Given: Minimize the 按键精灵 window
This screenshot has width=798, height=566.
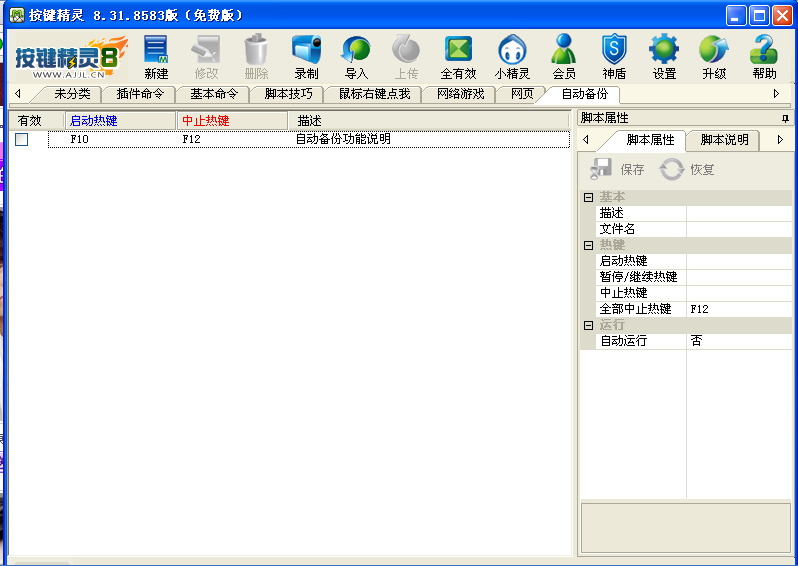Looking at the screenshot, I should coord(735,16).
